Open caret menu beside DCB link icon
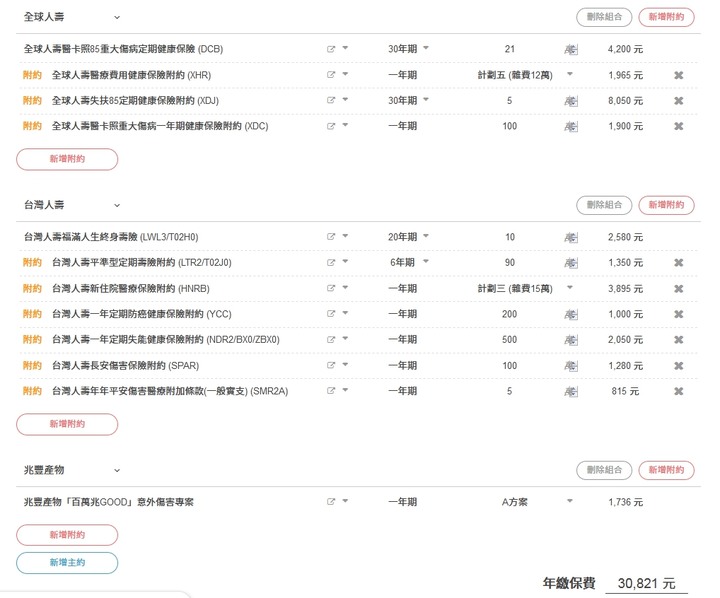This screenshot has height=598, width=720. (x=345, y=48)
